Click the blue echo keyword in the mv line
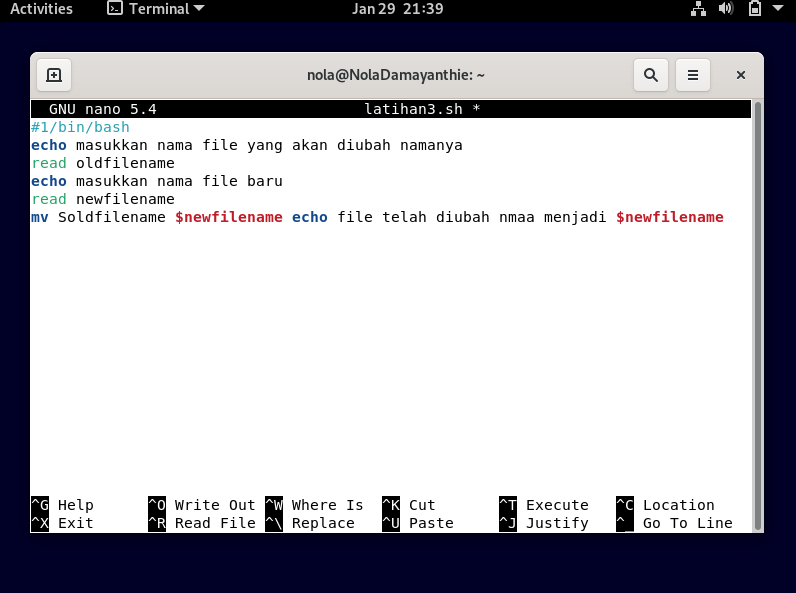796x593 pixels. [x=310, y=217]
